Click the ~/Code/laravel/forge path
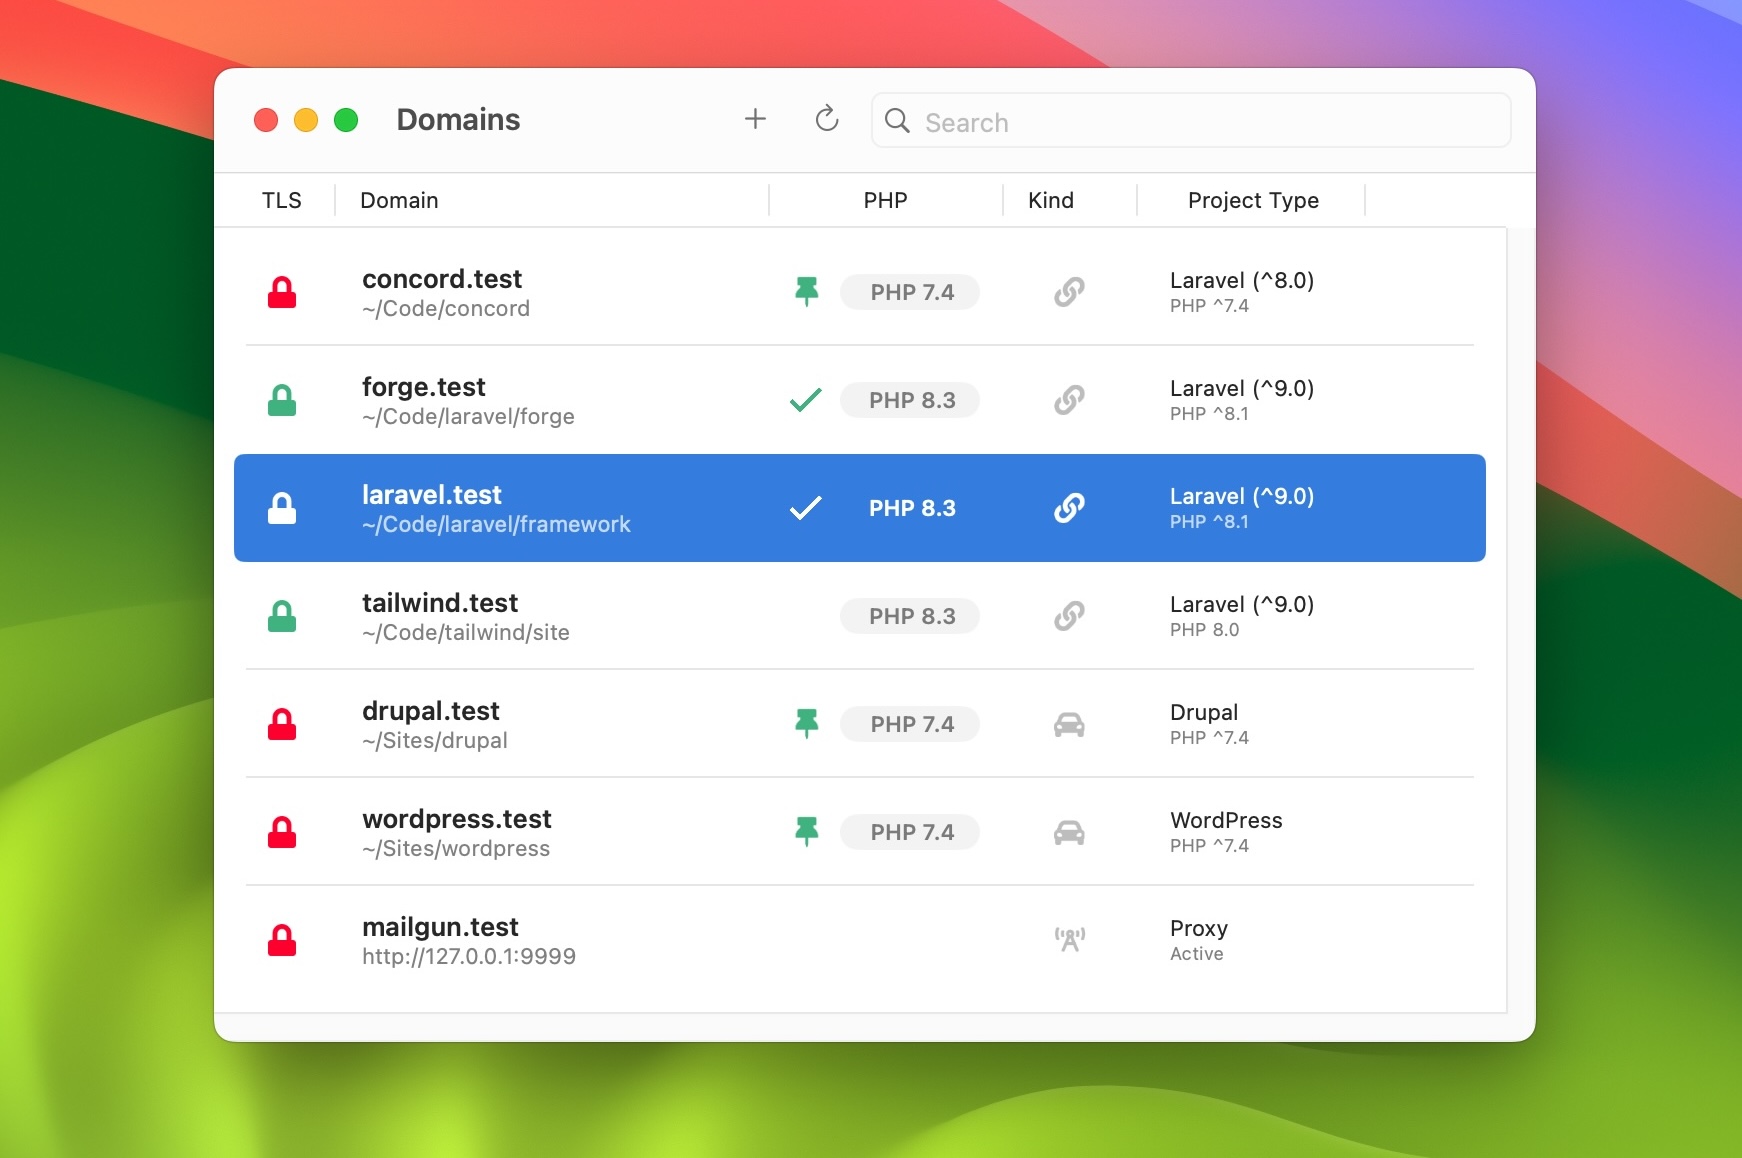The width and height of the screenshot is (1742, 1158). [x=468, y=417]
